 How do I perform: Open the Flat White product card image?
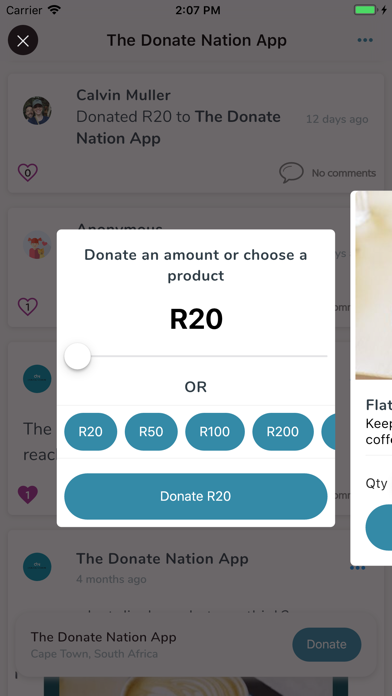click(374, 286)
